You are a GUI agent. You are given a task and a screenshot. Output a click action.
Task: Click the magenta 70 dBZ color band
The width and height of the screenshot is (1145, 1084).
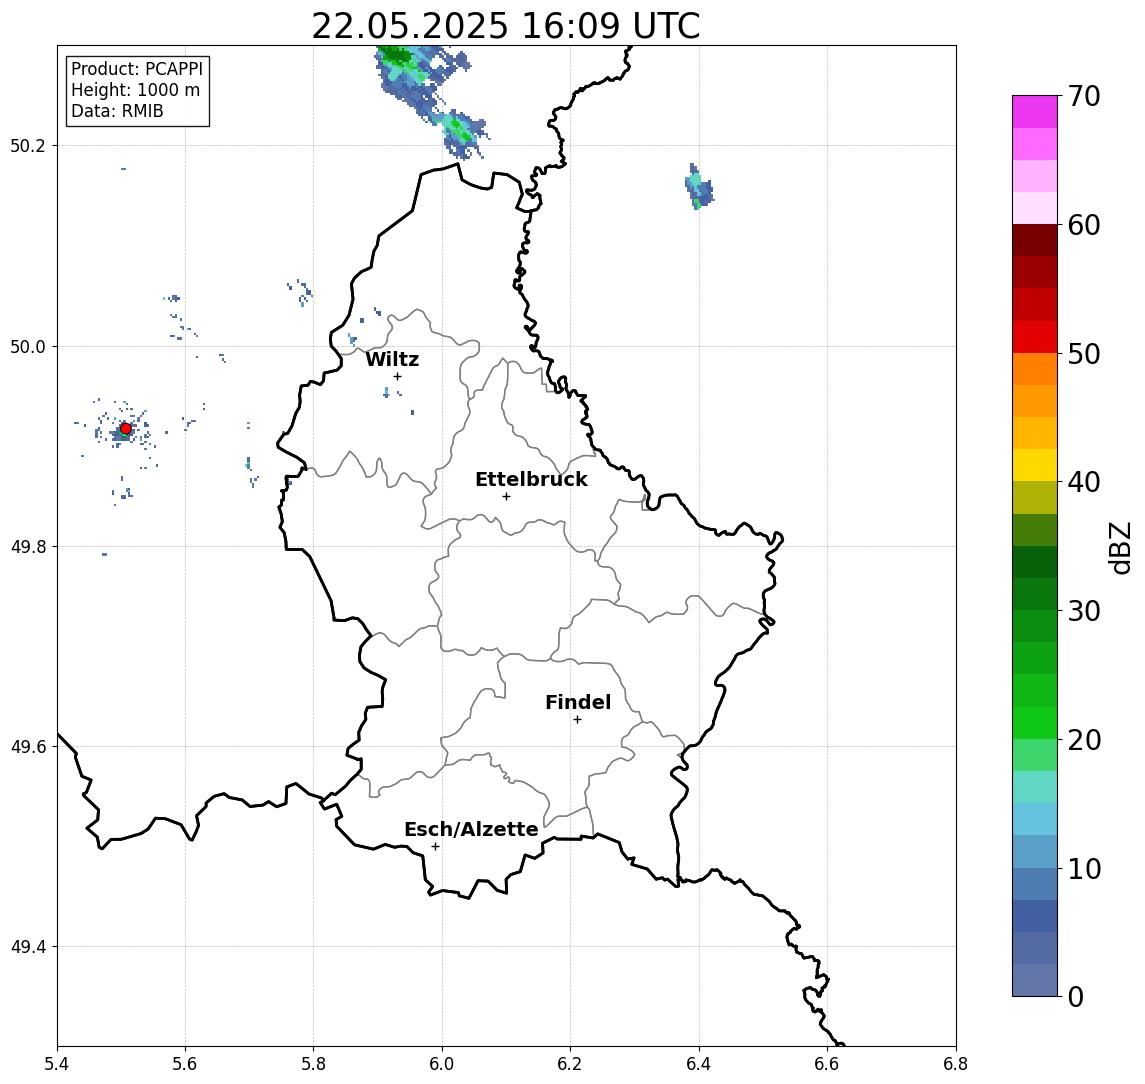pyautogui.click(x=1035, y=112)
